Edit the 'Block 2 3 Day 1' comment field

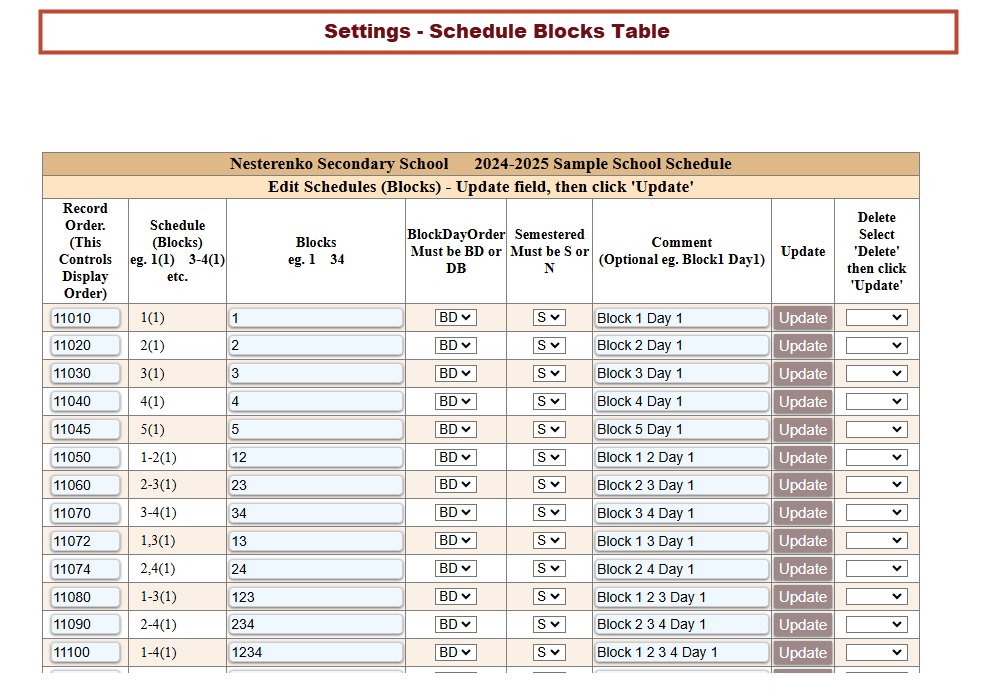681,485
